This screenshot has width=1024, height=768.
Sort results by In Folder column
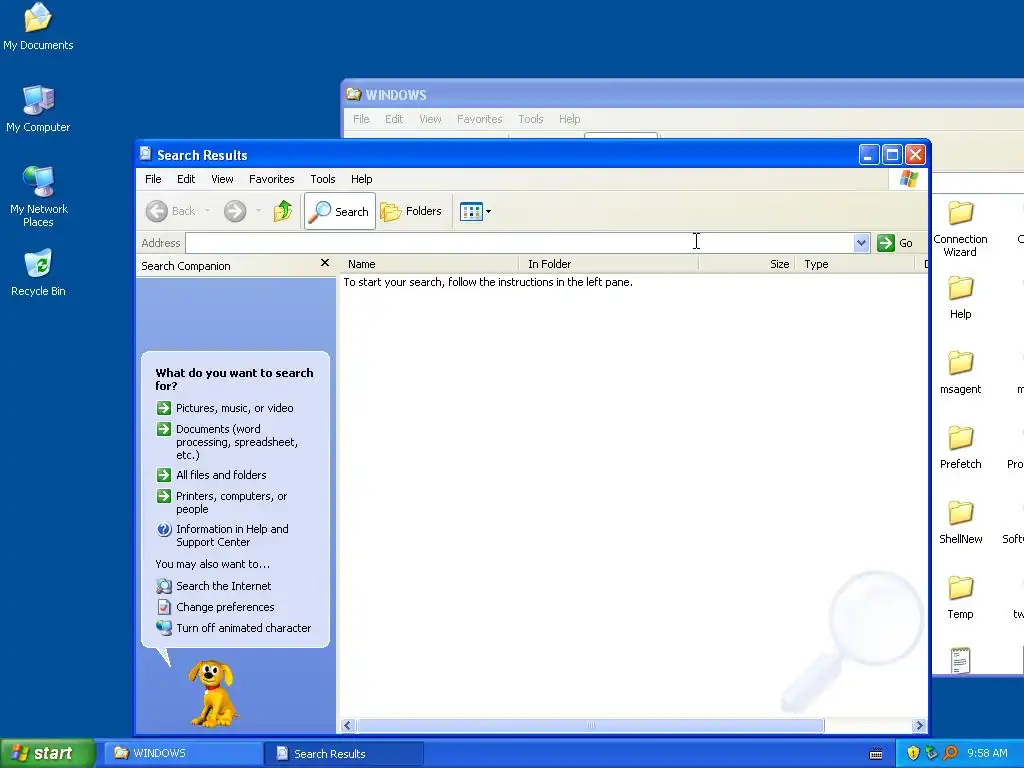pos(609,264)
